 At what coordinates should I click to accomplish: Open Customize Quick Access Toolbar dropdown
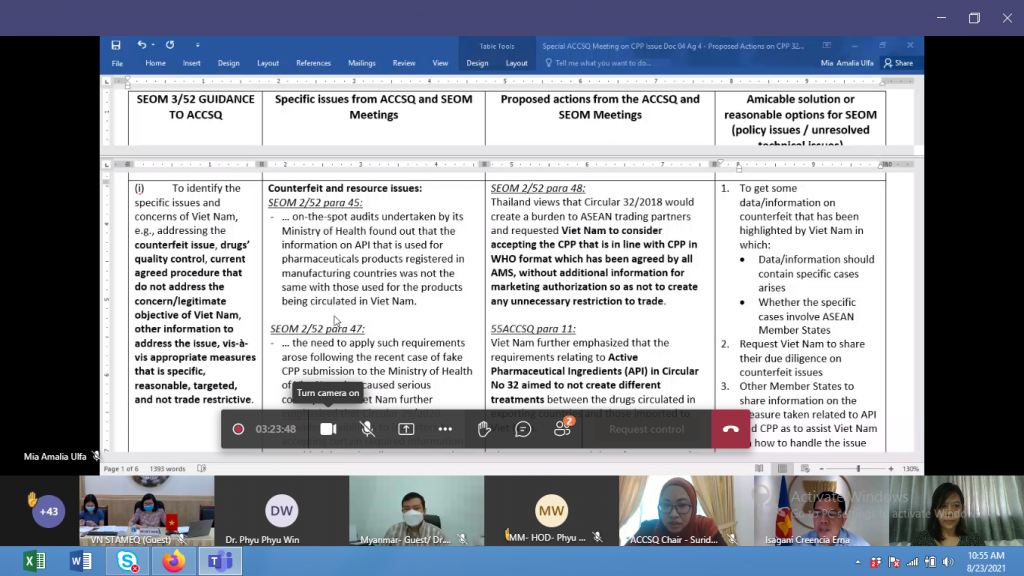click(197, 45)
